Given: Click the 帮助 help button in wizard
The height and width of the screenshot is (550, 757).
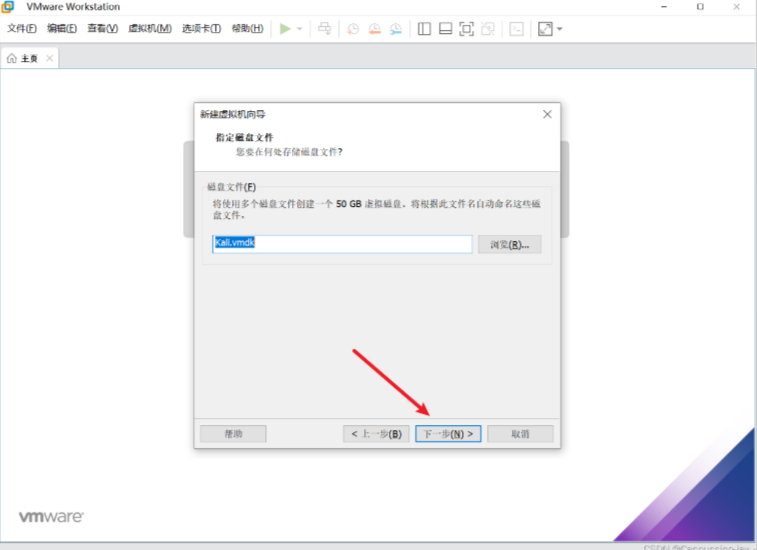Looking at the screenshot, I should tap(233, 434).
